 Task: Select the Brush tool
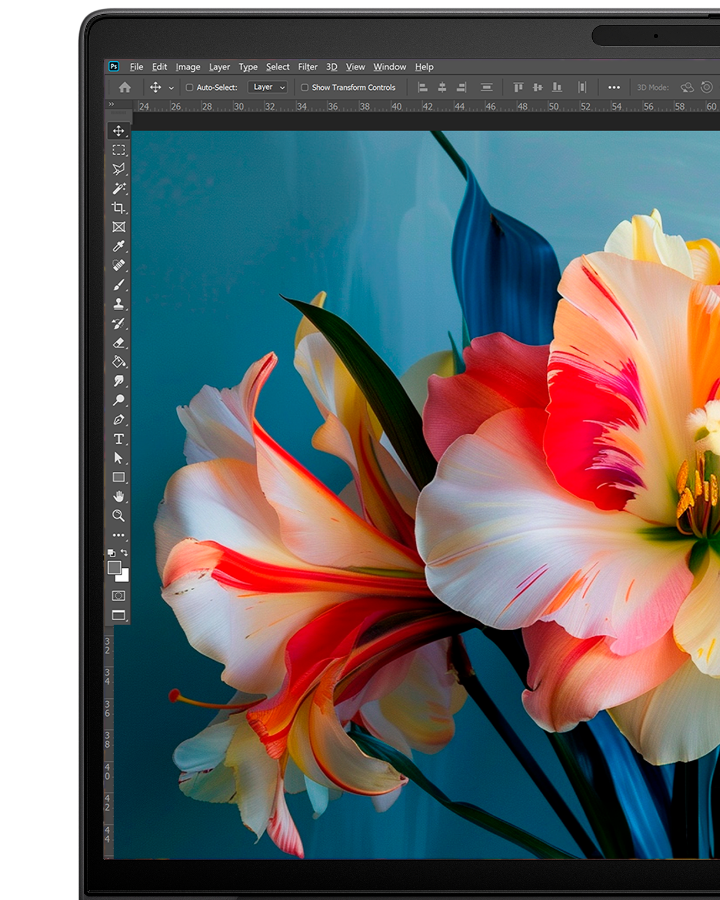[119, 285]
